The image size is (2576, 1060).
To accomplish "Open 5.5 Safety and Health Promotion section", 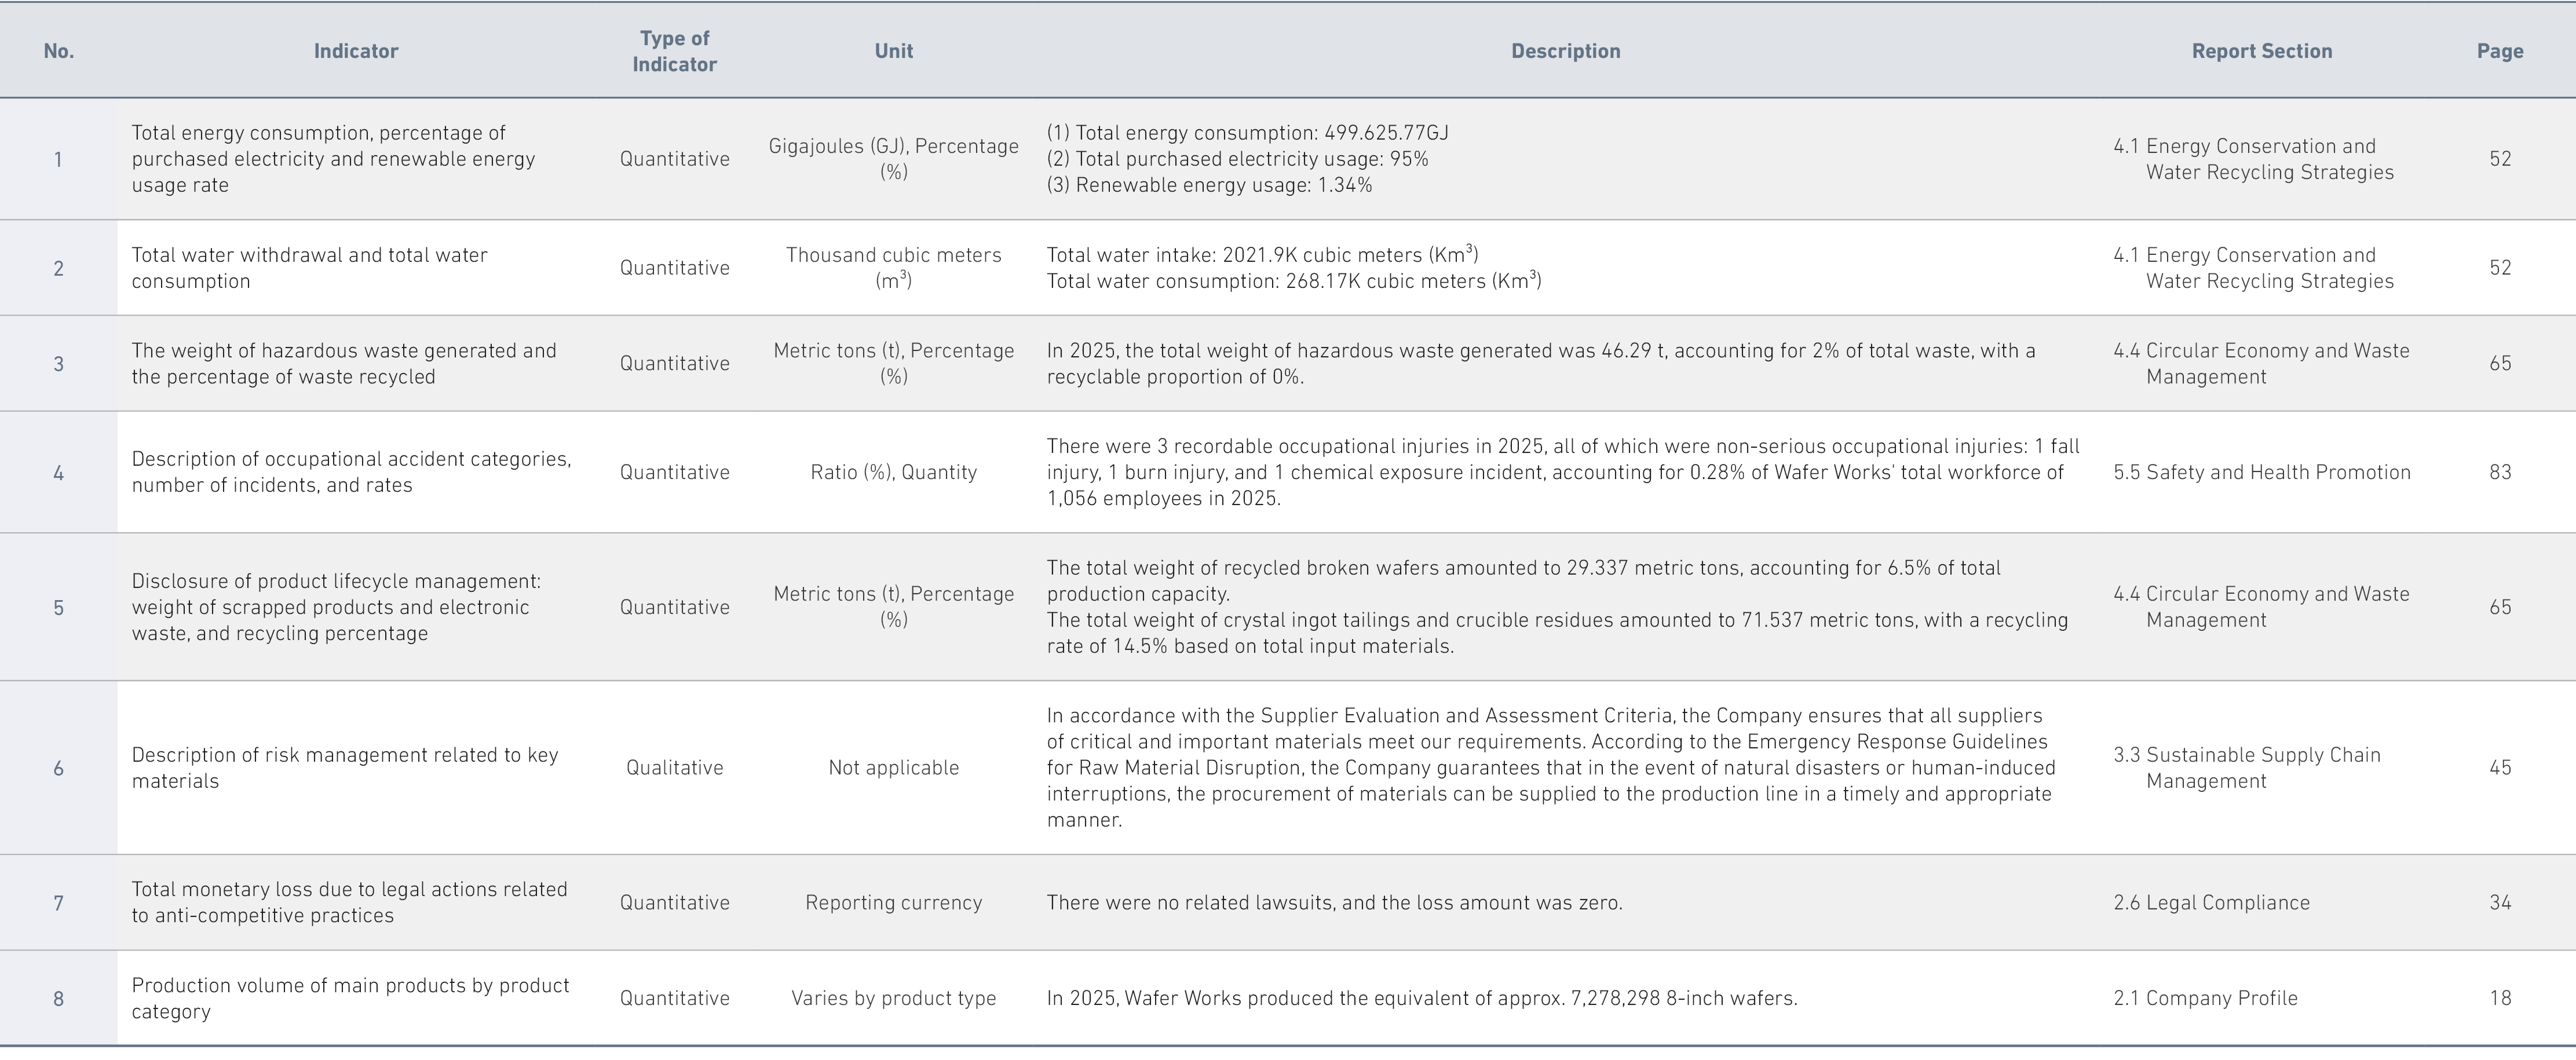I will click(2261, 472).
